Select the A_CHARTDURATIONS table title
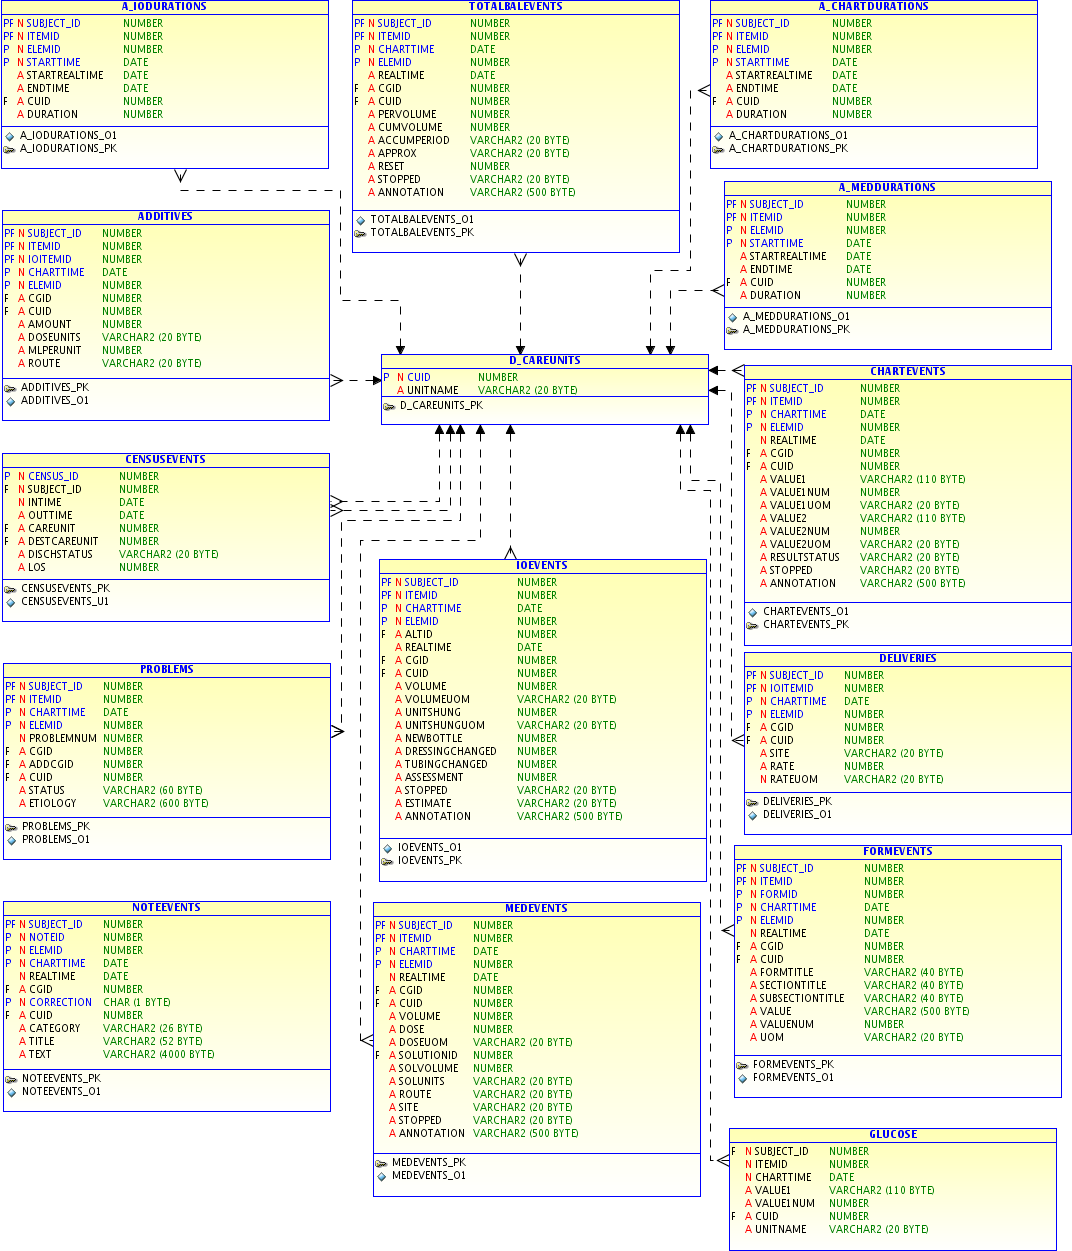Screen dimensions: 1072x1251 point(874,7)
